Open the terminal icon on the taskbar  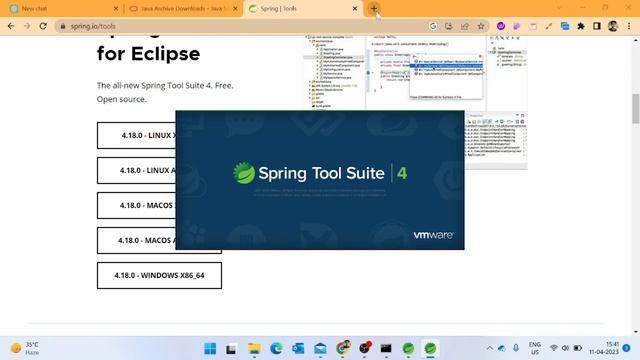point(386,349)
